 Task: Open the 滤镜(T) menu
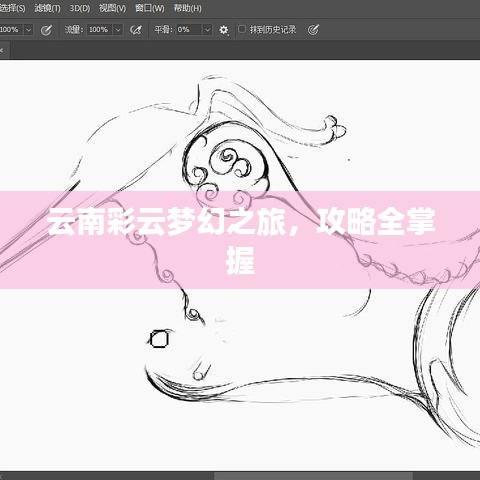[x=47, y=8]
